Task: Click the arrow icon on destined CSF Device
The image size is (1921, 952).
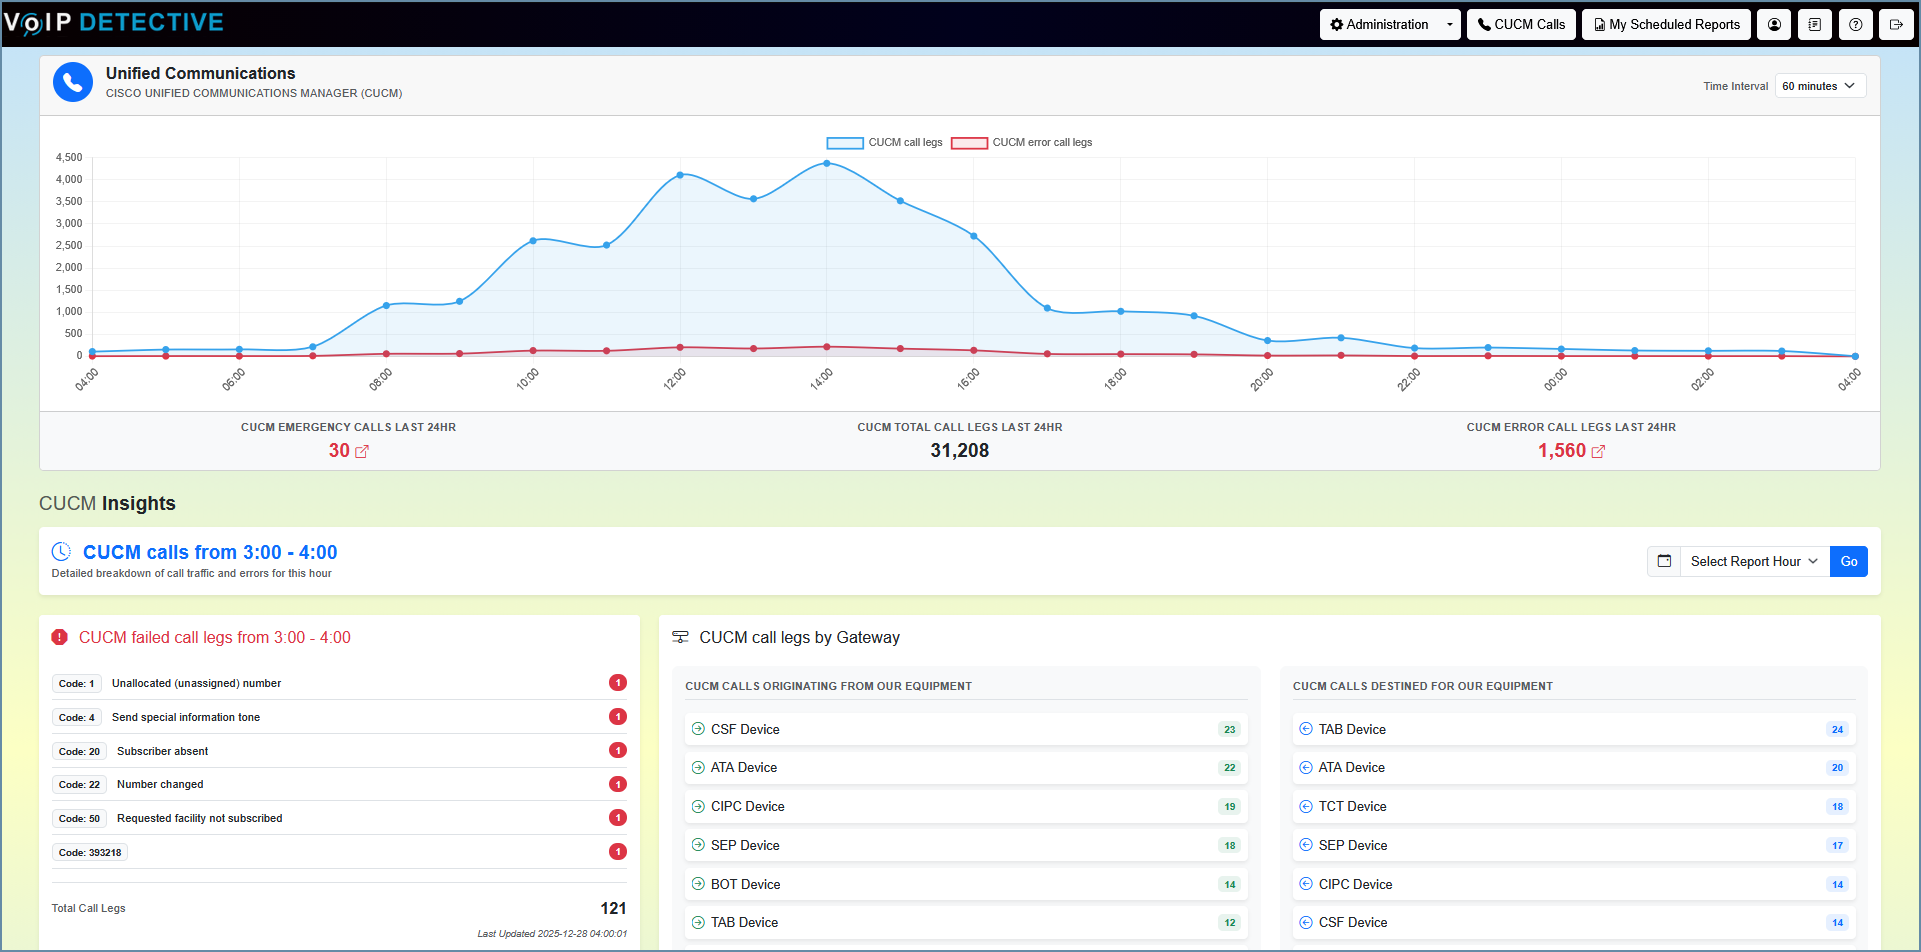Action: (1306, 923)
